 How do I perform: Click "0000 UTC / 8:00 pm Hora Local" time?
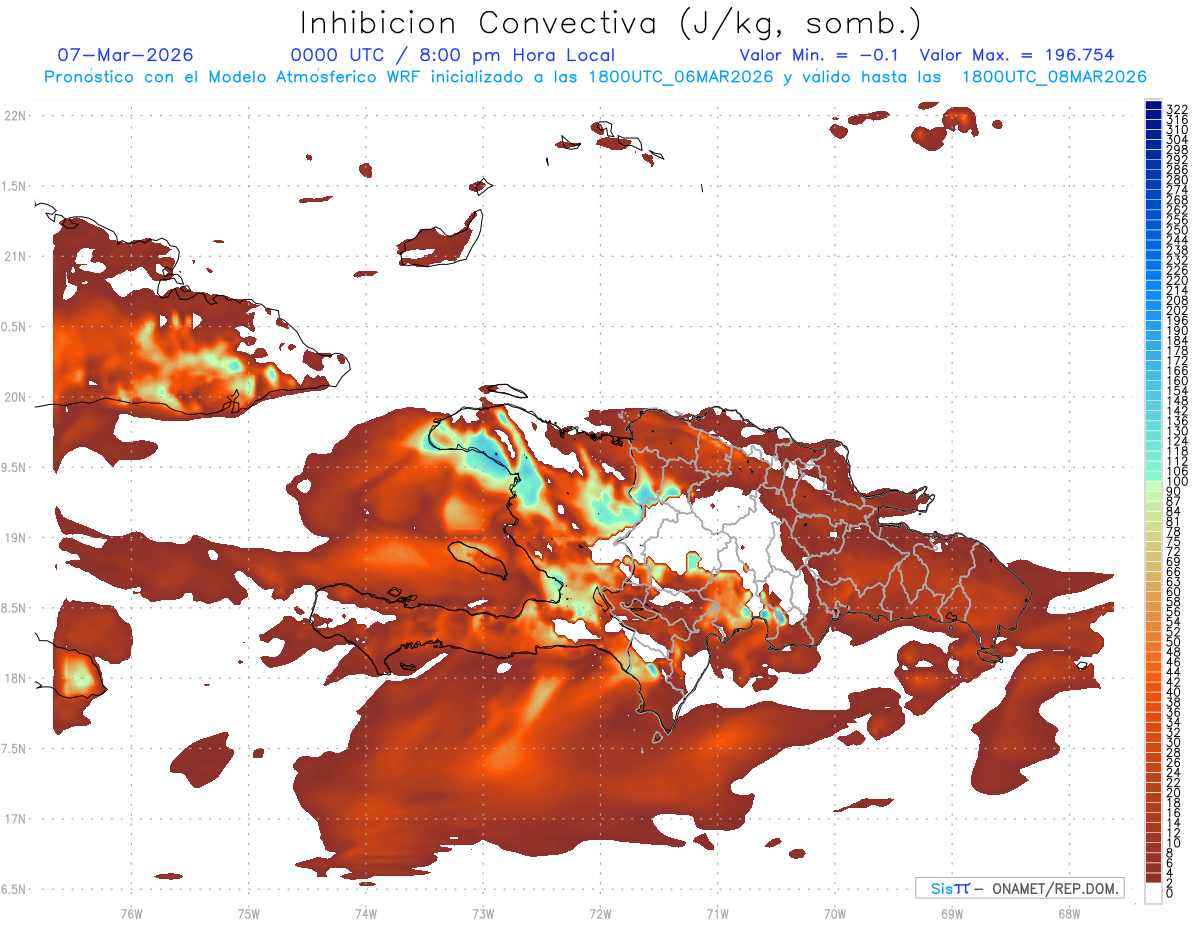tap(453, 55)
